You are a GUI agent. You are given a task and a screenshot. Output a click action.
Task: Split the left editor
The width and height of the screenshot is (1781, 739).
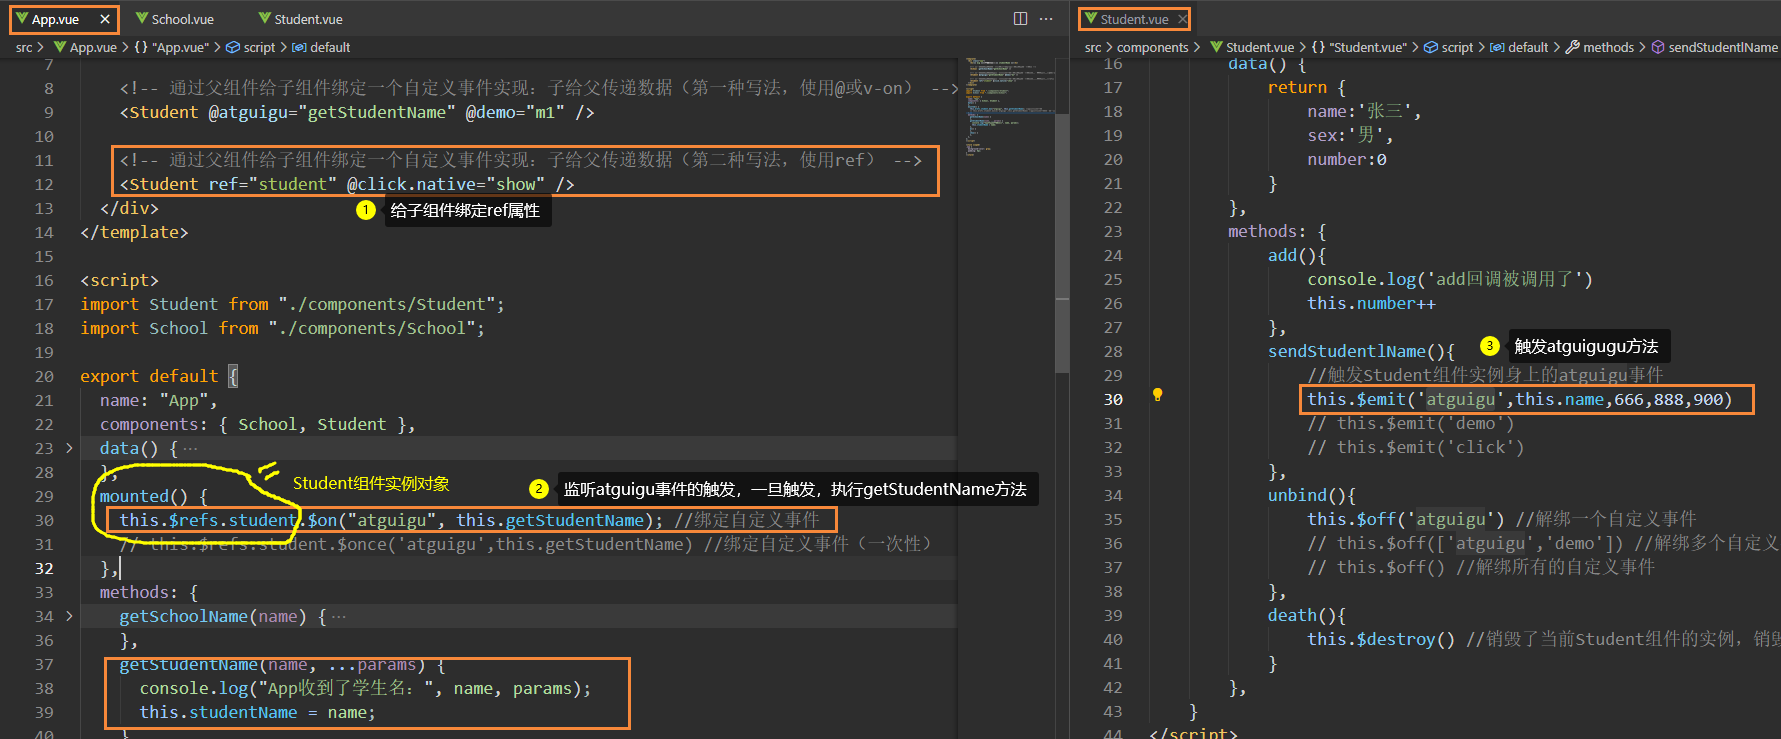1020,19
